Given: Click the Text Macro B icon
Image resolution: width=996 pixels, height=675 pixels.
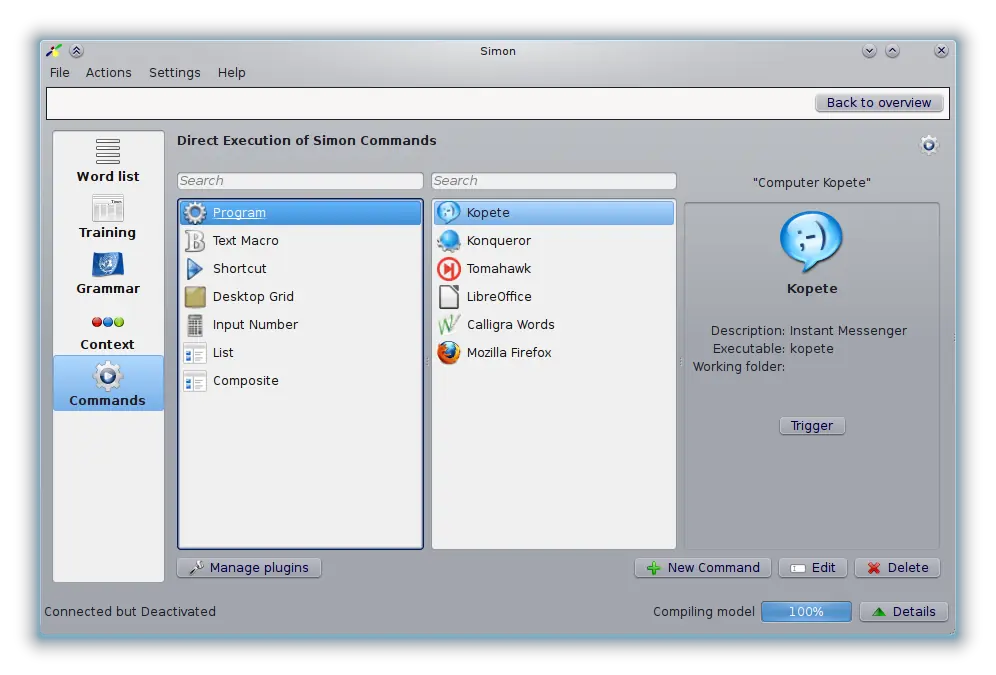Looking at the screenshot, I should tap(195, 241).
